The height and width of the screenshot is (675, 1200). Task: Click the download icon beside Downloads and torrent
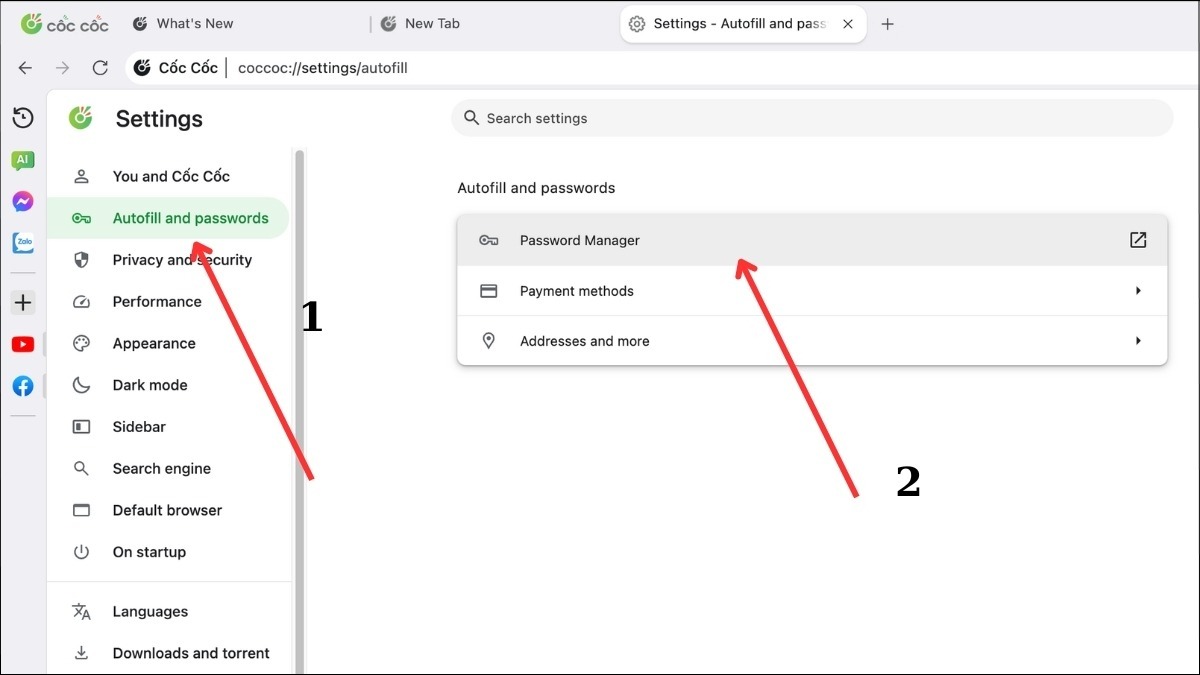[x=82, y=653]
